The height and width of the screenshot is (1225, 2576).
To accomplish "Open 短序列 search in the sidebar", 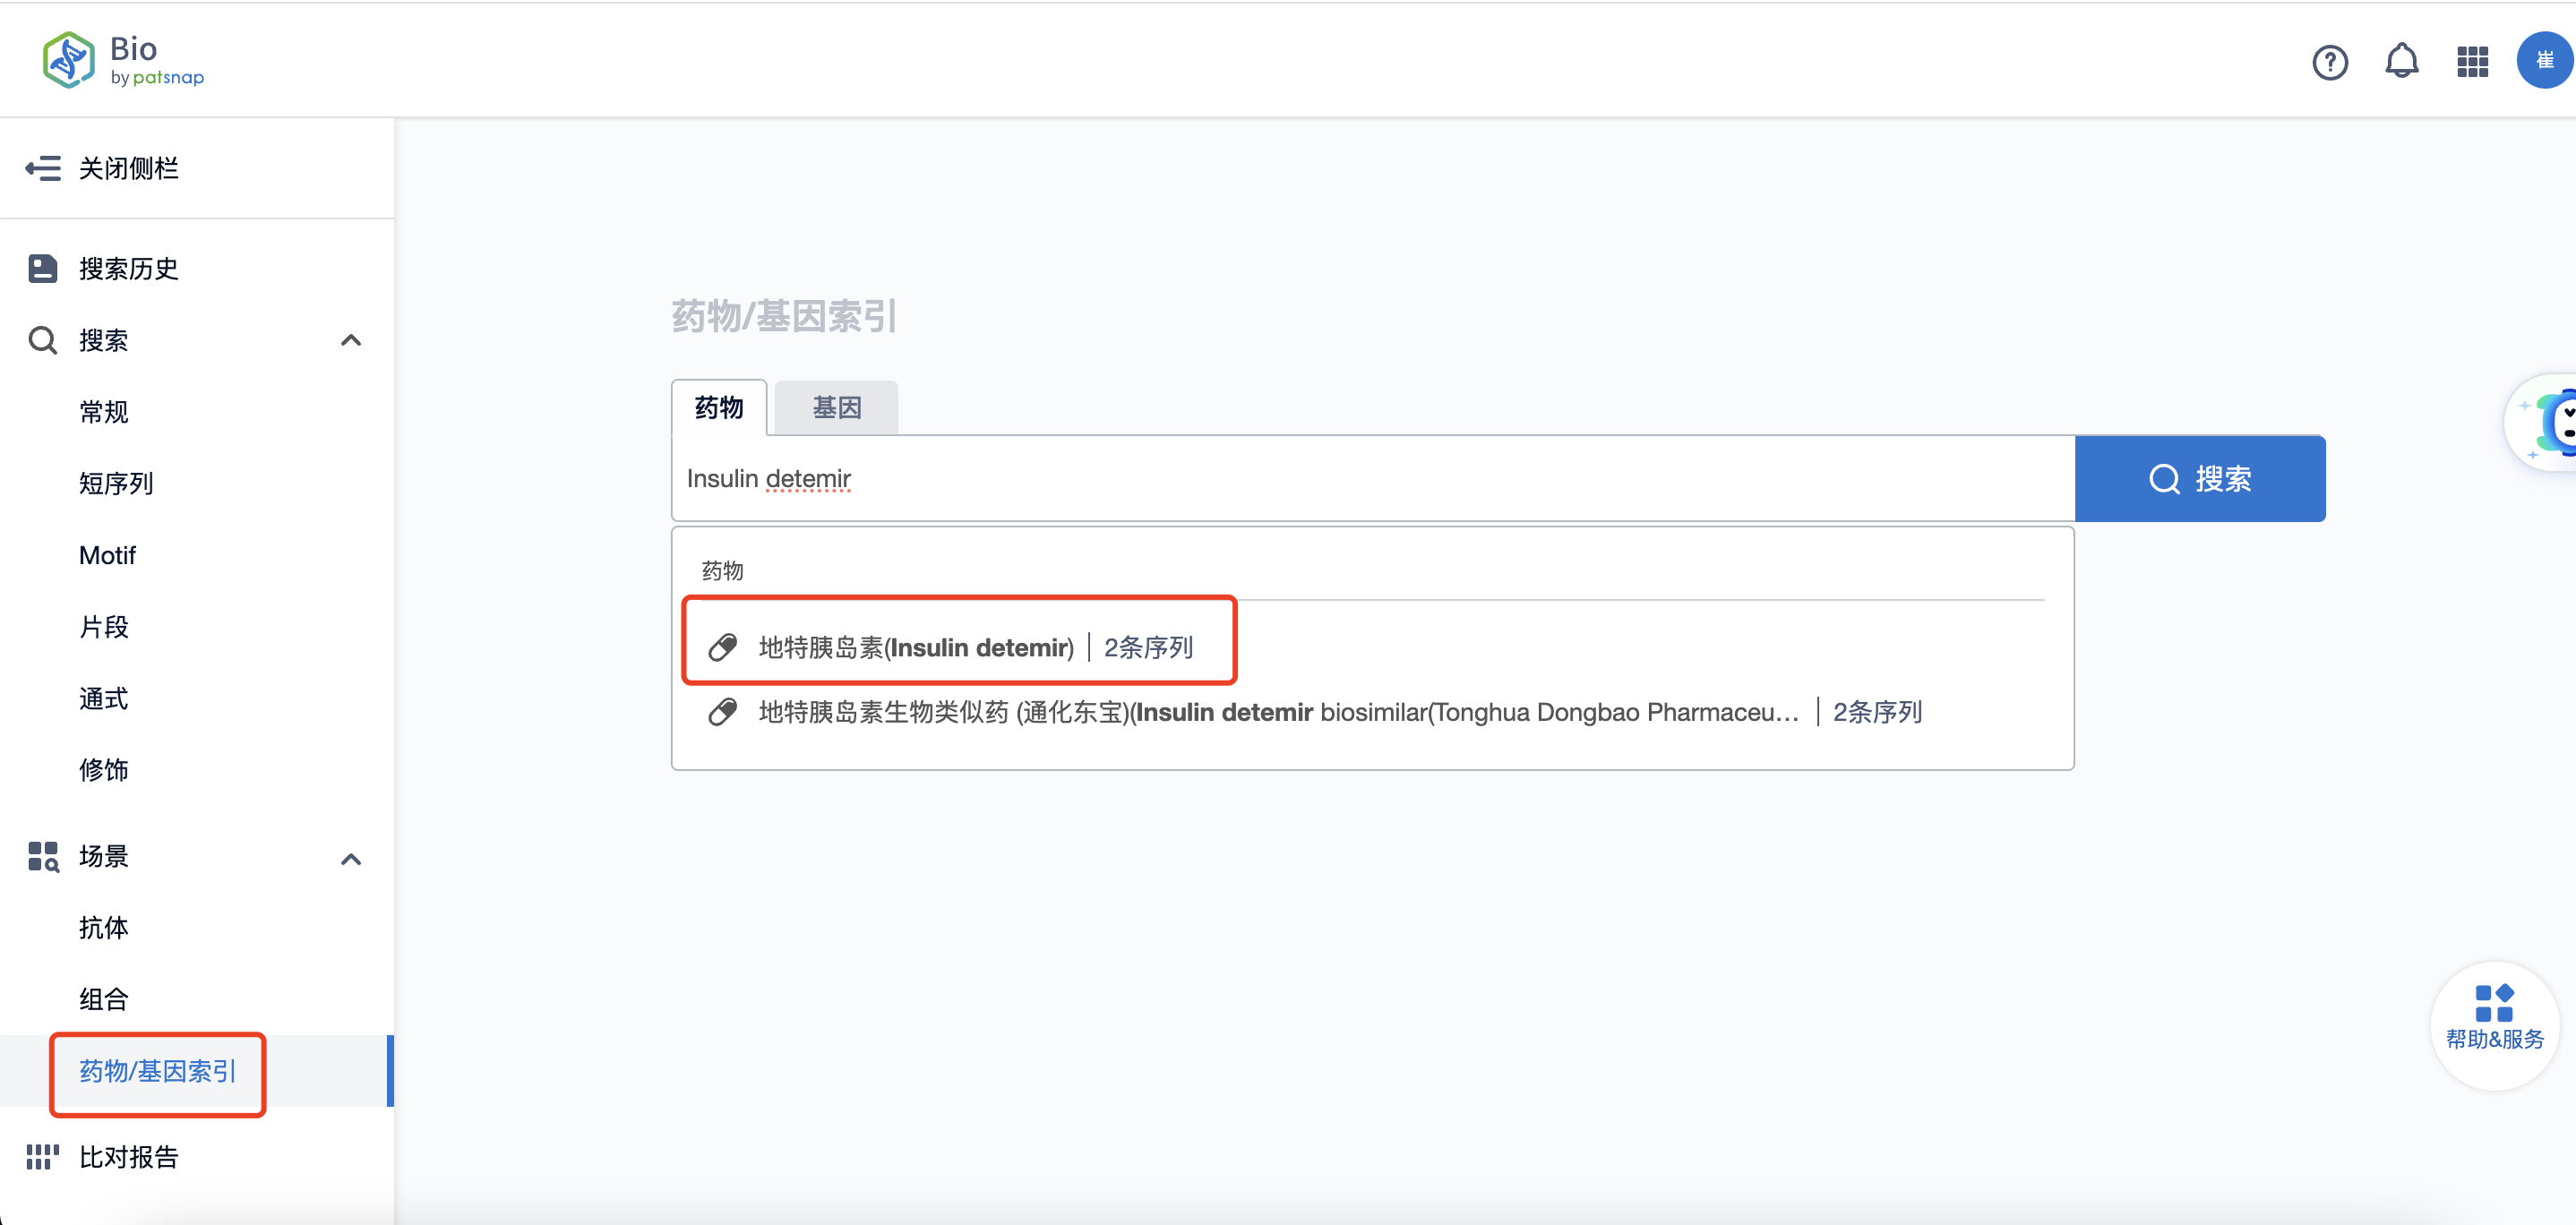I will point(116,483).
